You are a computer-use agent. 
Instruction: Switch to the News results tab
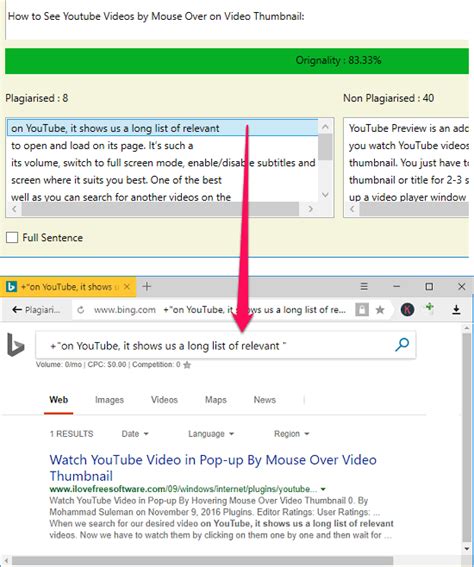click(264, 400)
